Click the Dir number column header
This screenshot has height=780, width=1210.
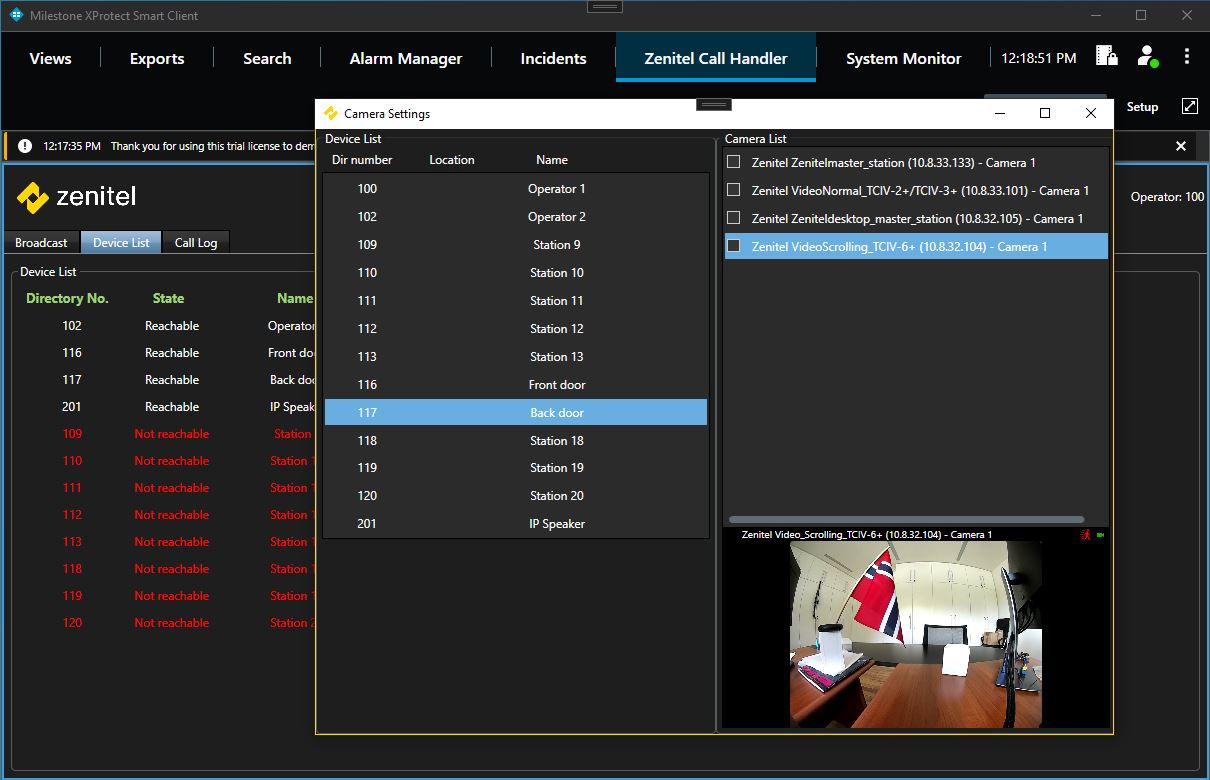(362, 159)
